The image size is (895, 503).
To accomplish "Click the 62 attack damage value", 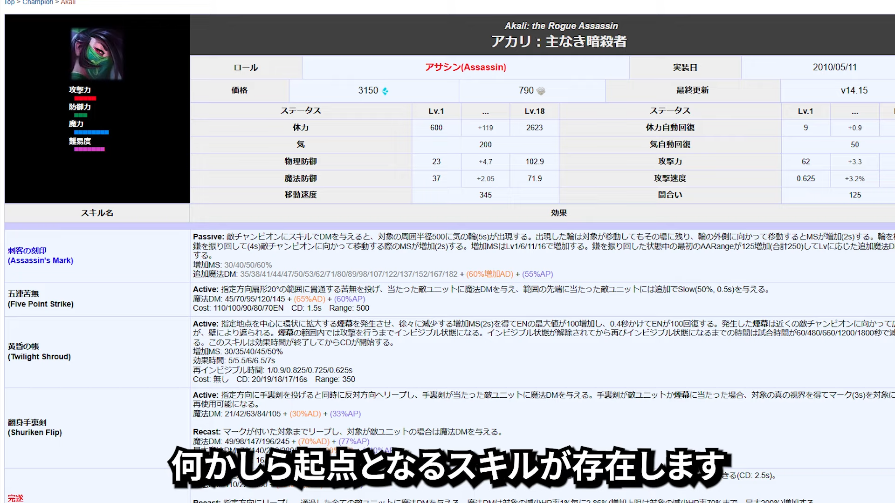I will click(x=805, y=162).
